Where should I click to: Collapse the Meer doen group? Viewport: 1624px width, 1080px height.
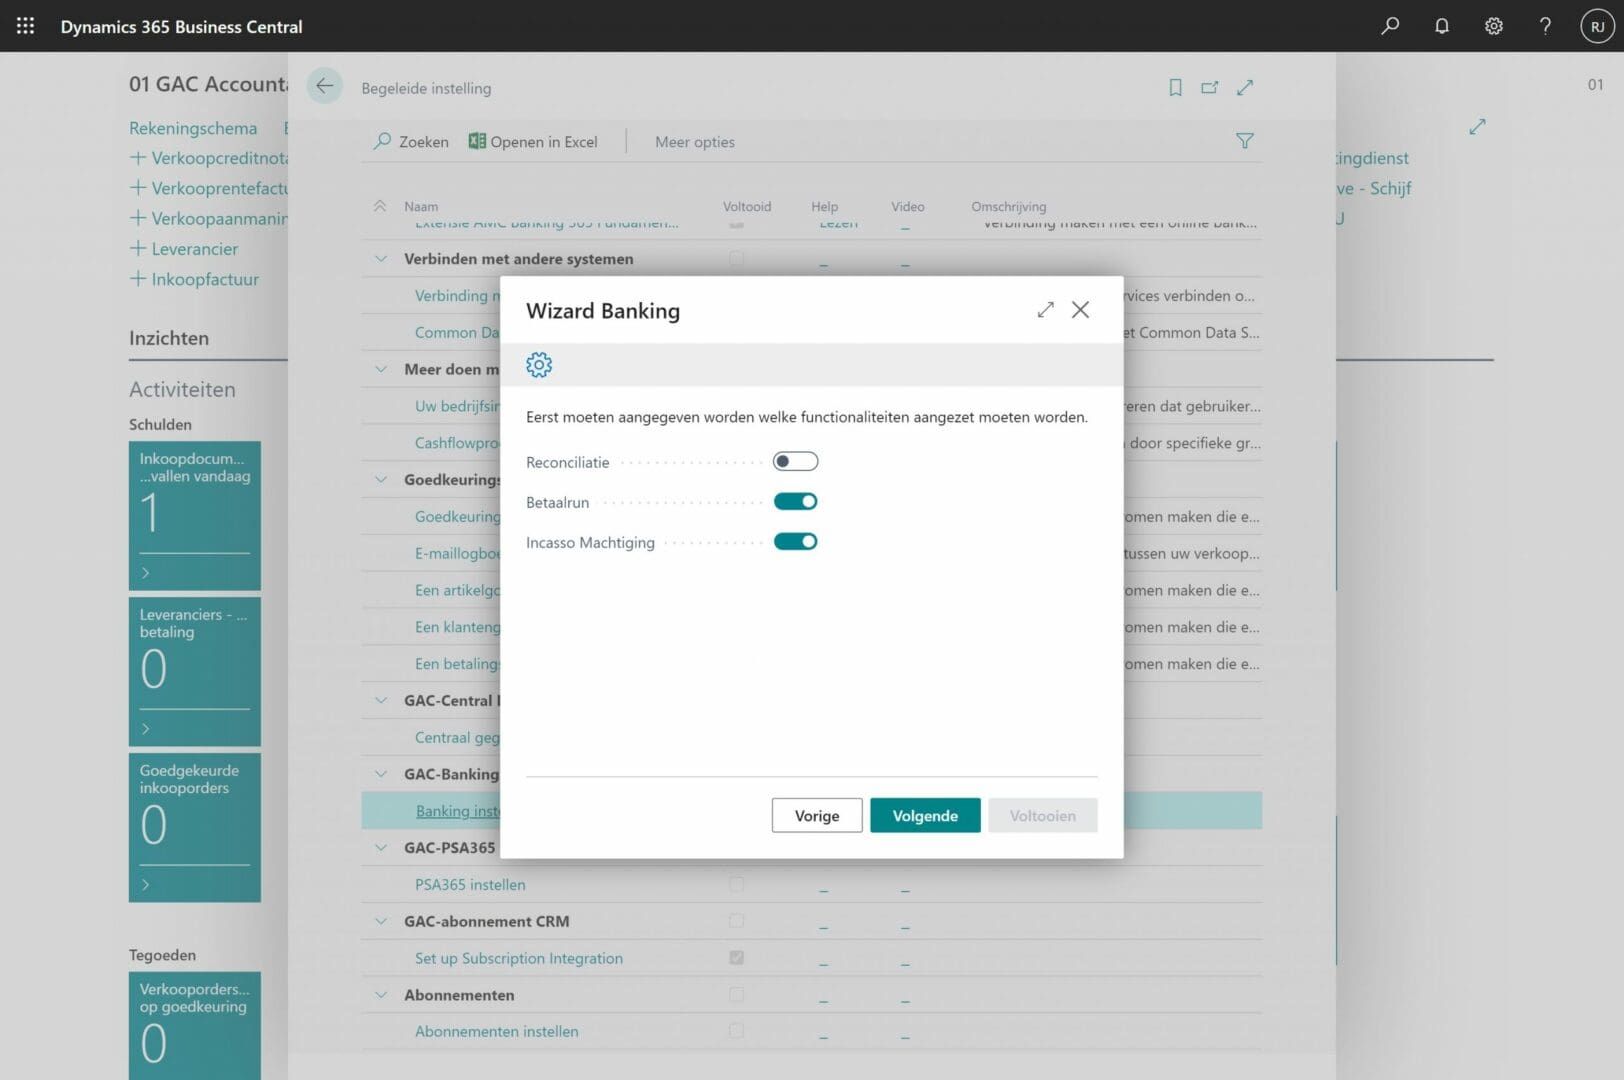click(381, 369)
